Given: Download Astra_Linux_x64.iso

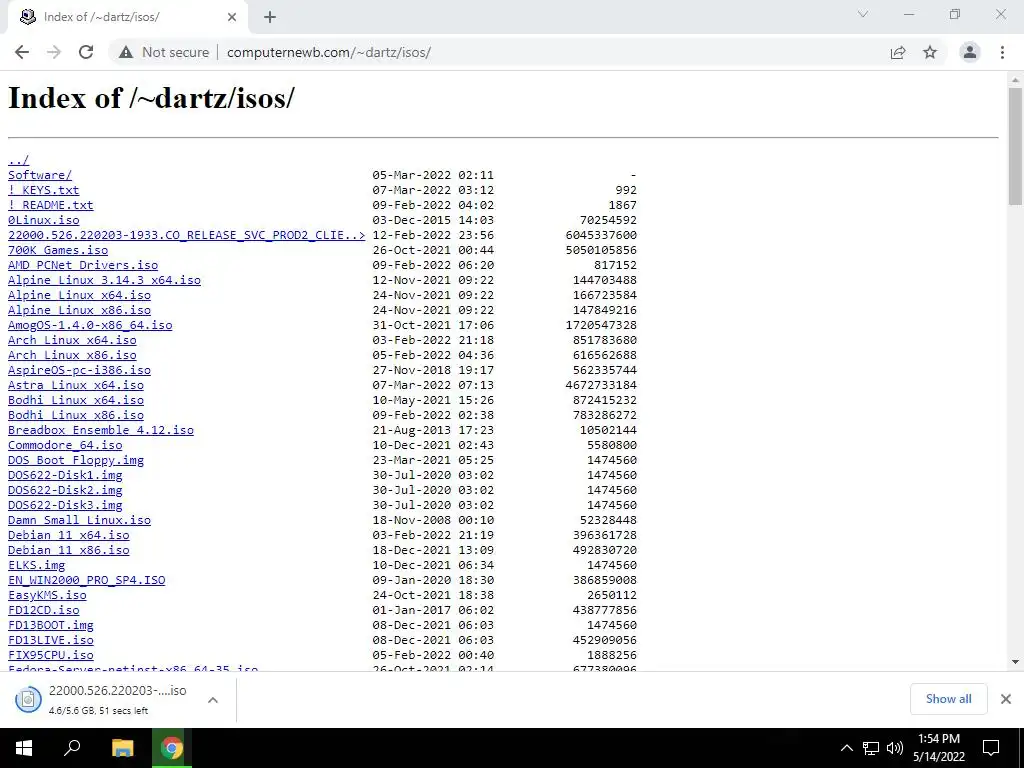Looking at the screenshot, I should 76,385.
